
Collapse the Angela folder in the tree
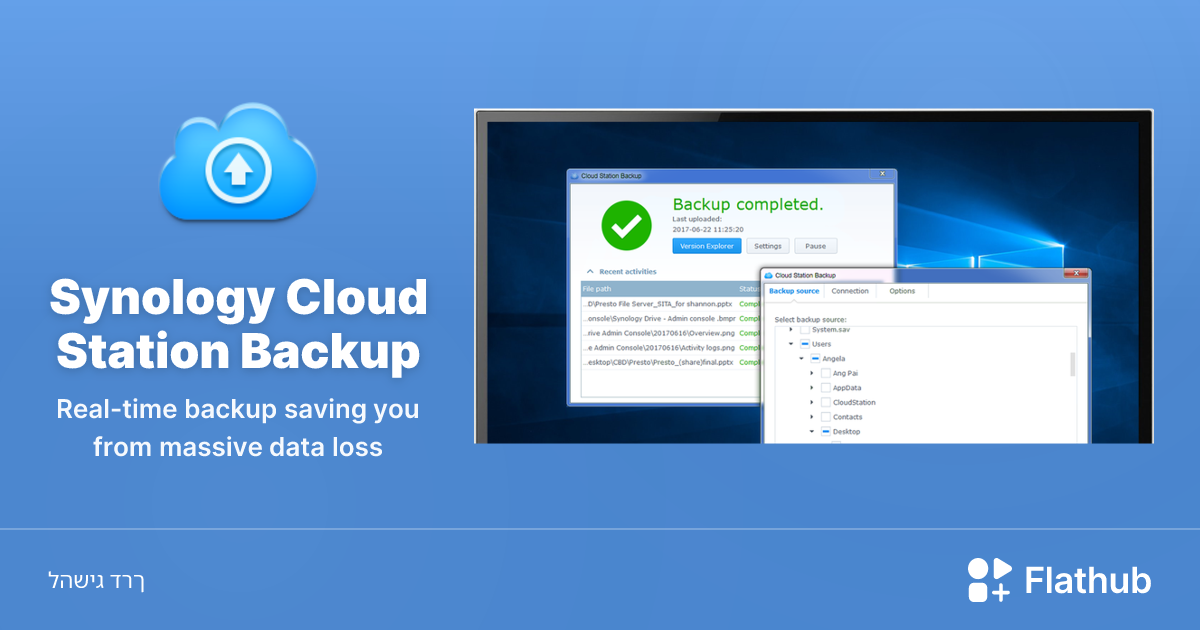click(x=801, y=359)
